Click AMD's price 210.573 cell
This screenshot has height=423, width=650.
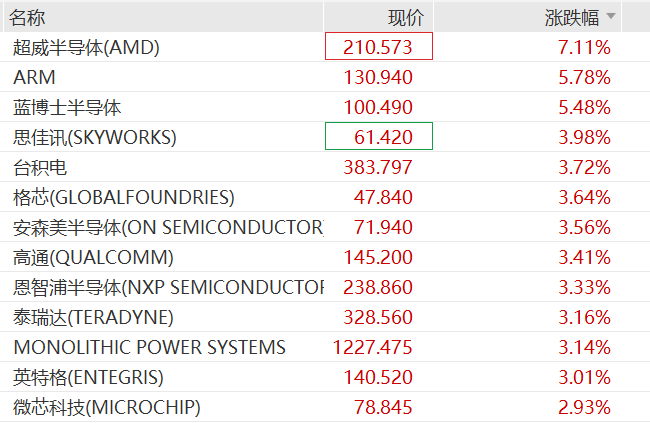378,47
